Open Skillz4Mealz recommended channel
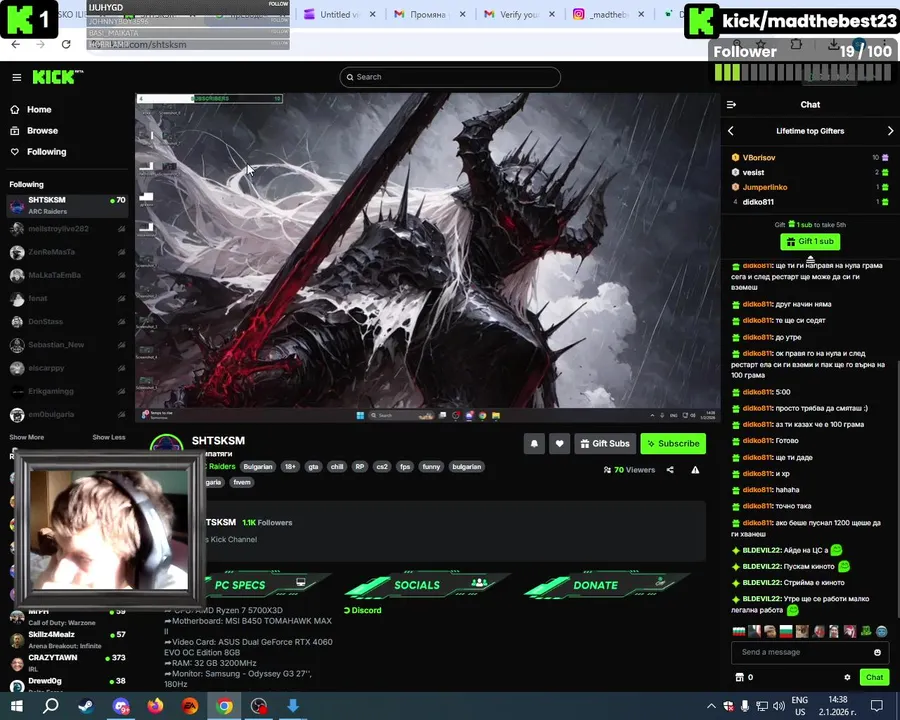The image size is (900, 720). click(67, 639)
